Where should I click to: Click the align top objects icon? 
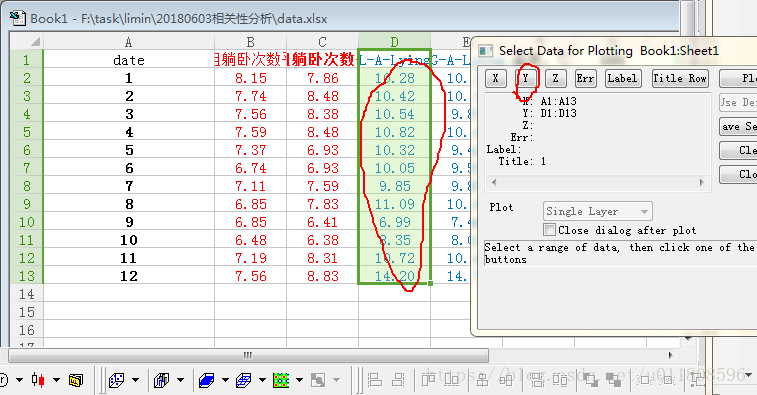(428, 380)
